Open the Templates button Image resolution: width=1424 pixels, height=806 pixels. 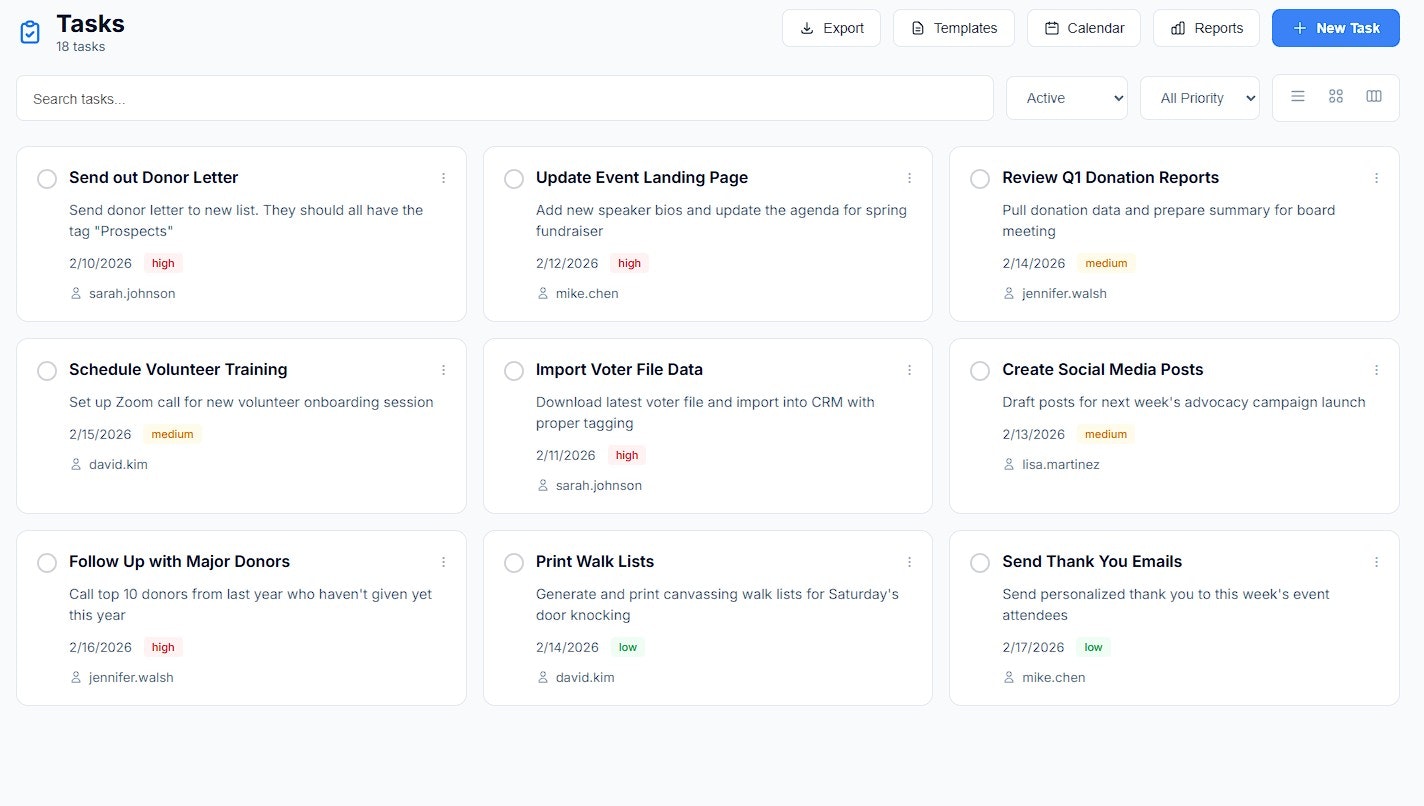[x=954, y=28]
